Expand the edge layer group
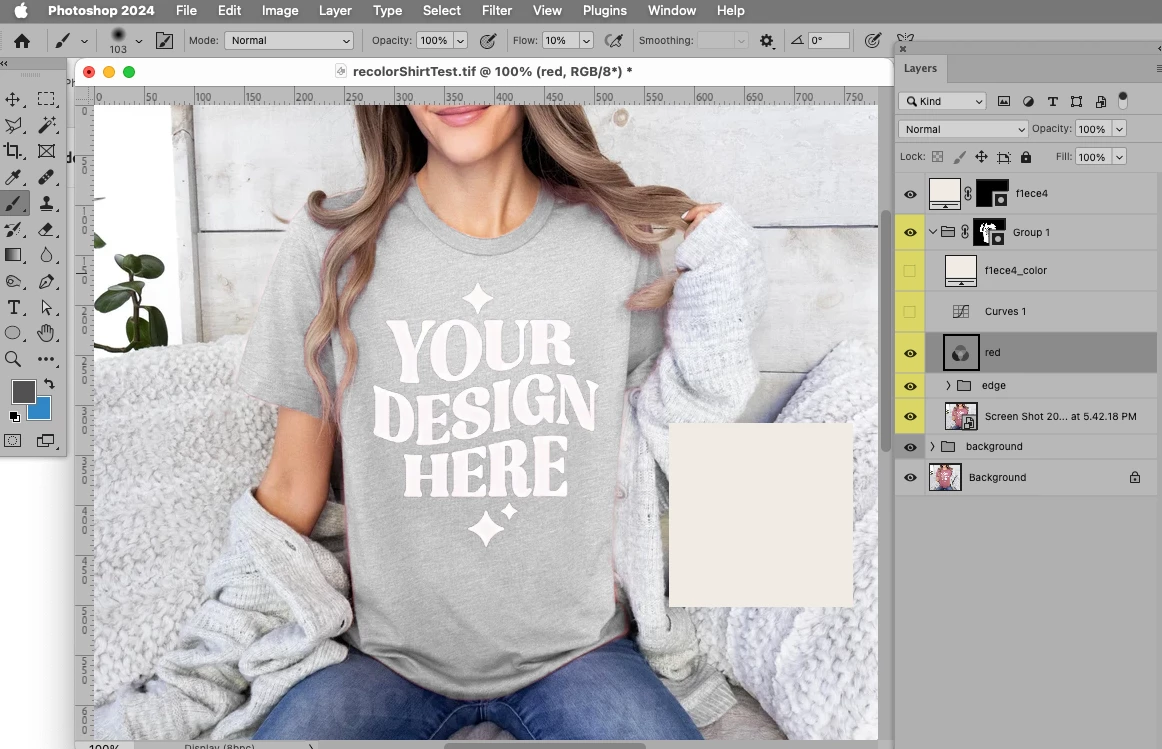The height and width of the screenshot is (749, 1162). [x=948, y=386]
